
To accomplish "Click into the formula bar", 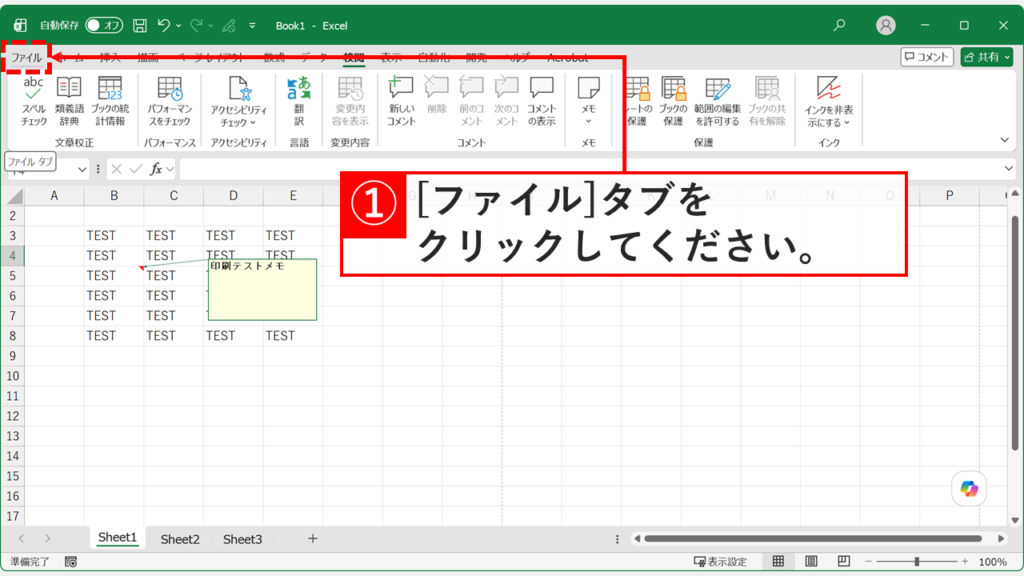I will coord(591,169).
